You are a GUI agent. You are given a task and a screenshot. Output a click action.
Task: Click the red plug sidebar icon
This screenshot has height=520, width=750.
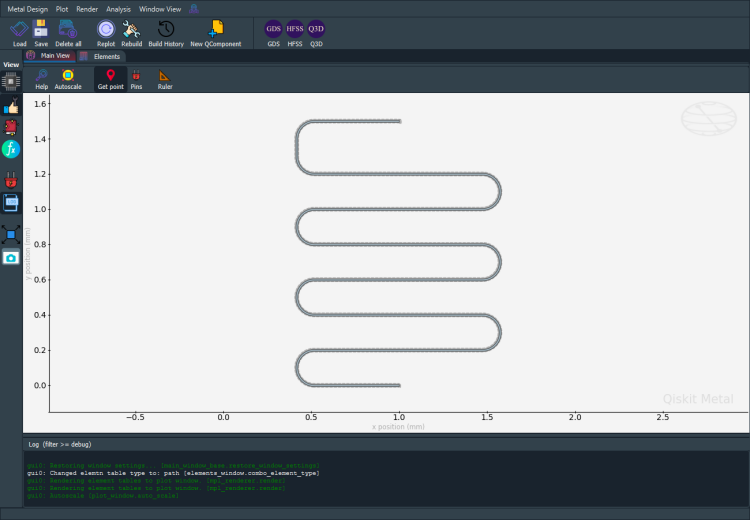[11, 180]
